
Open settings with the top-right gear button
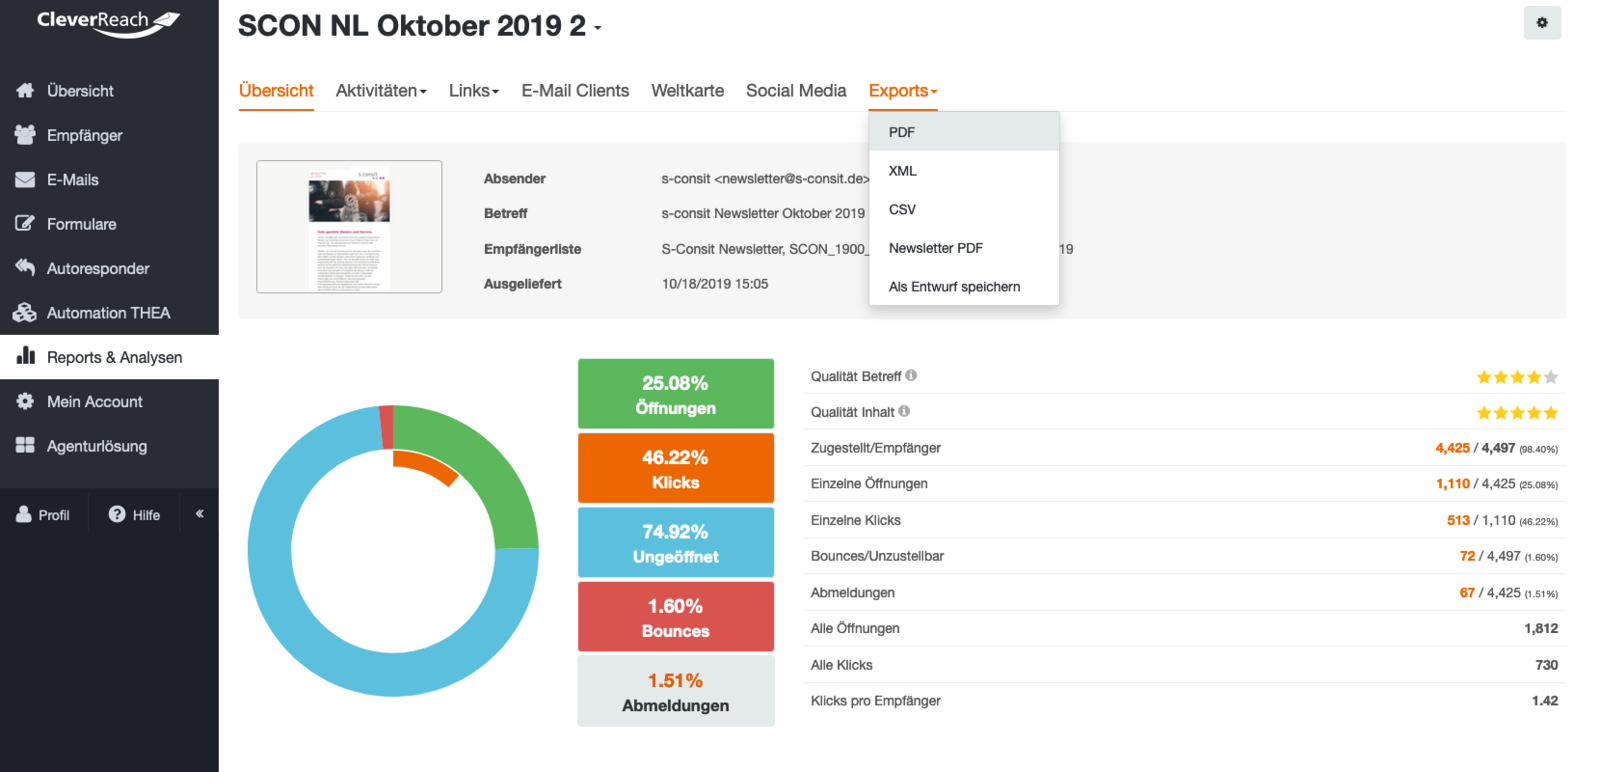[1541, 23]
